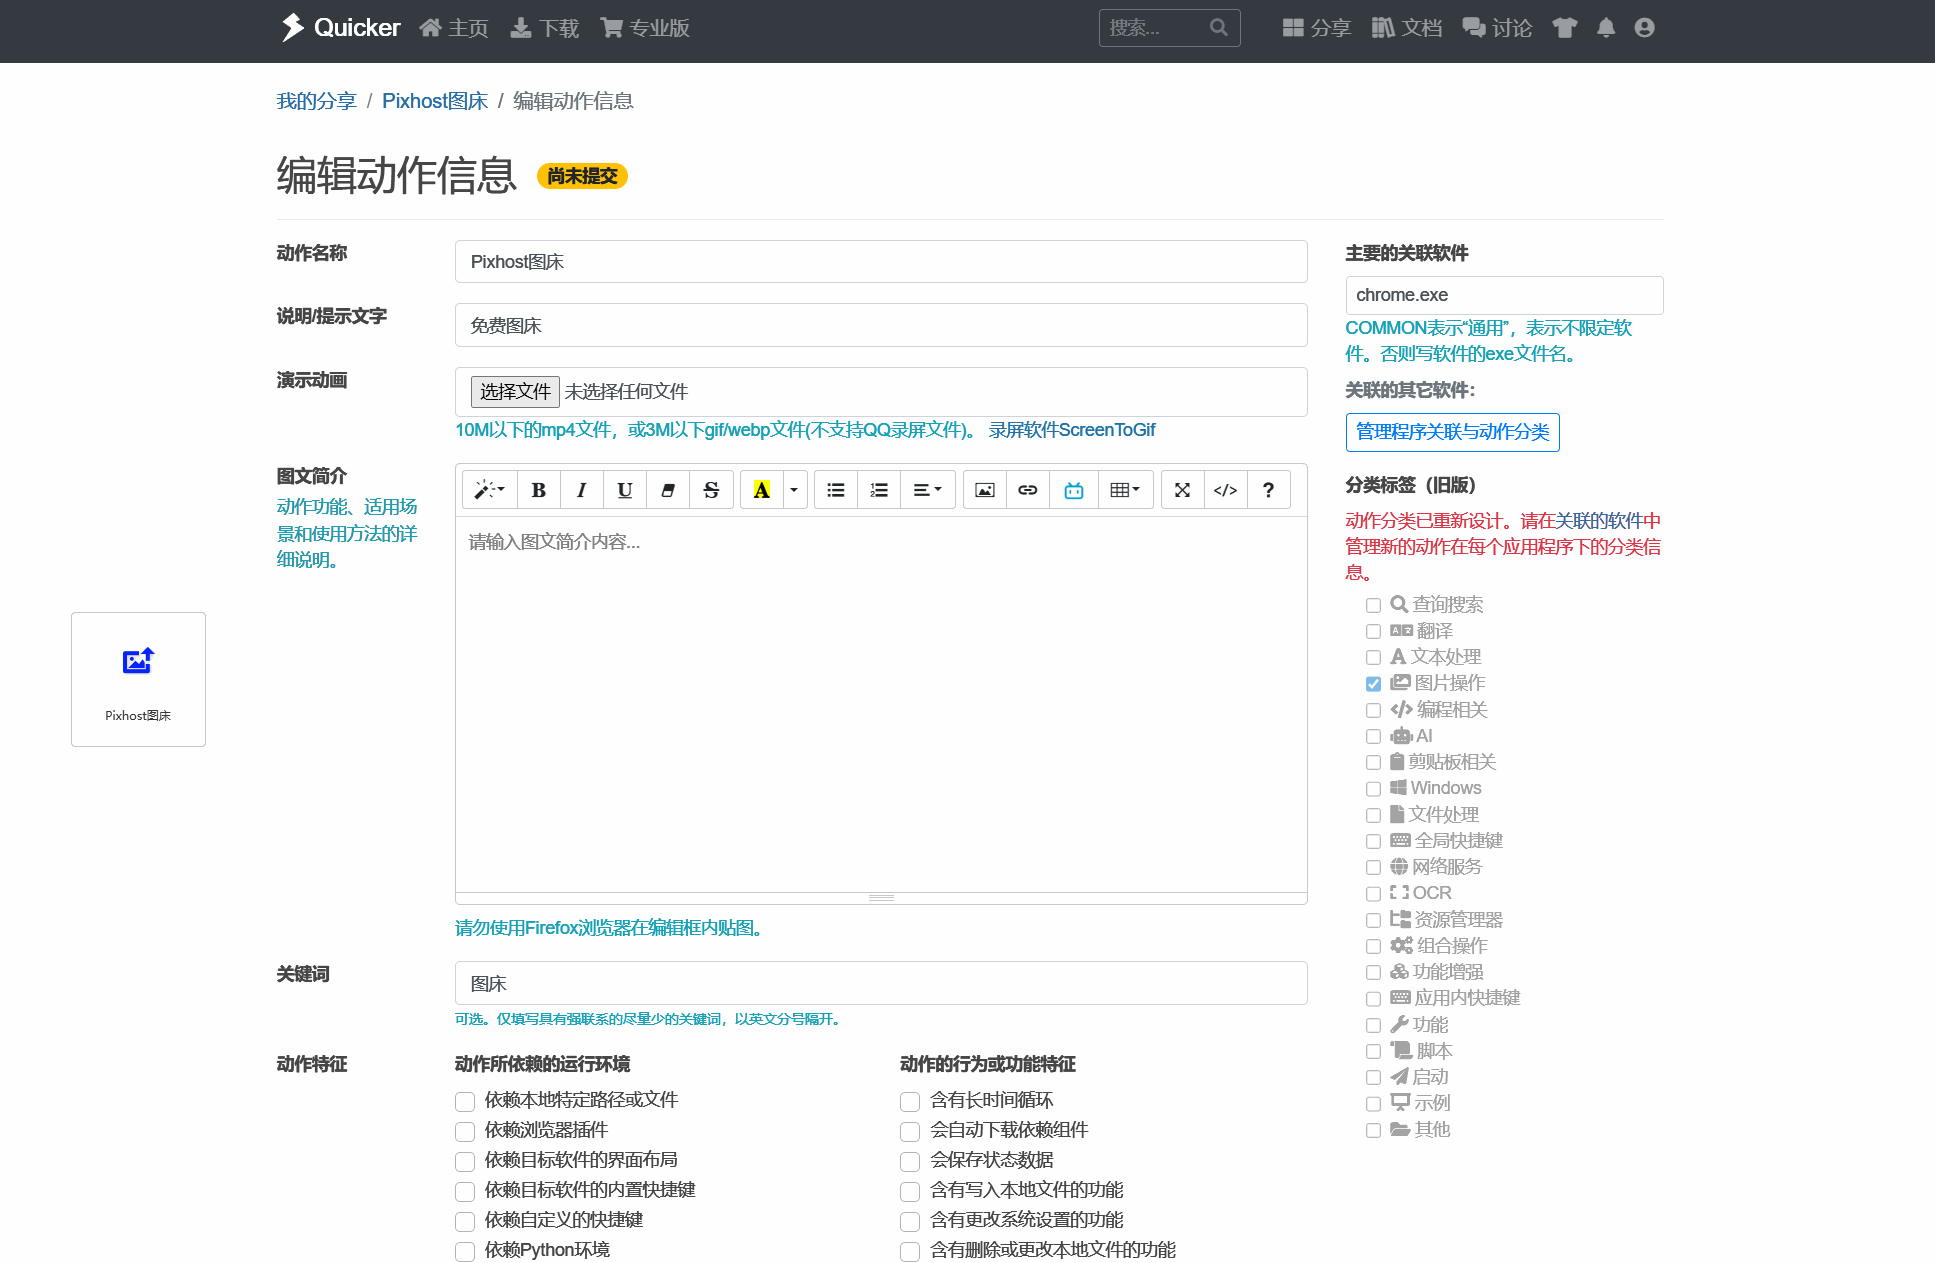This screenshot has height=1263, width=1935.
Task: Apply strikethrough formatting
Action: click(x=711, y=490)
